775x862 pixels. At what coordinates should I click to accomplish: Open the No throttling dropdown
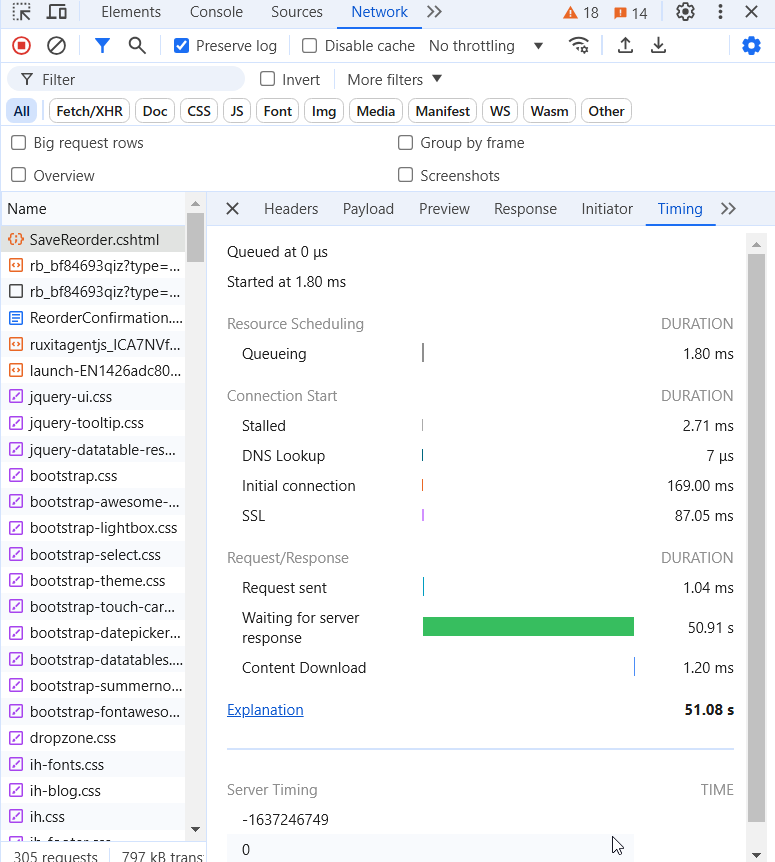[x=486, y=46]
